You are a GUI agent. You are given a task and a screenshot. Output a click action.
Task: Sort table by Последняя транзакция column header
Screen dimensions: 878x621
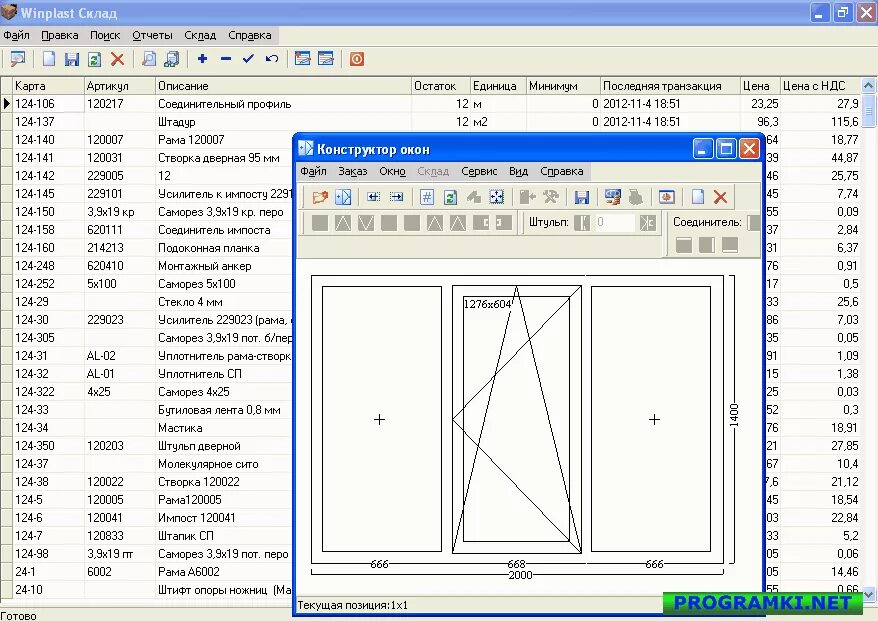pos(670,86)
